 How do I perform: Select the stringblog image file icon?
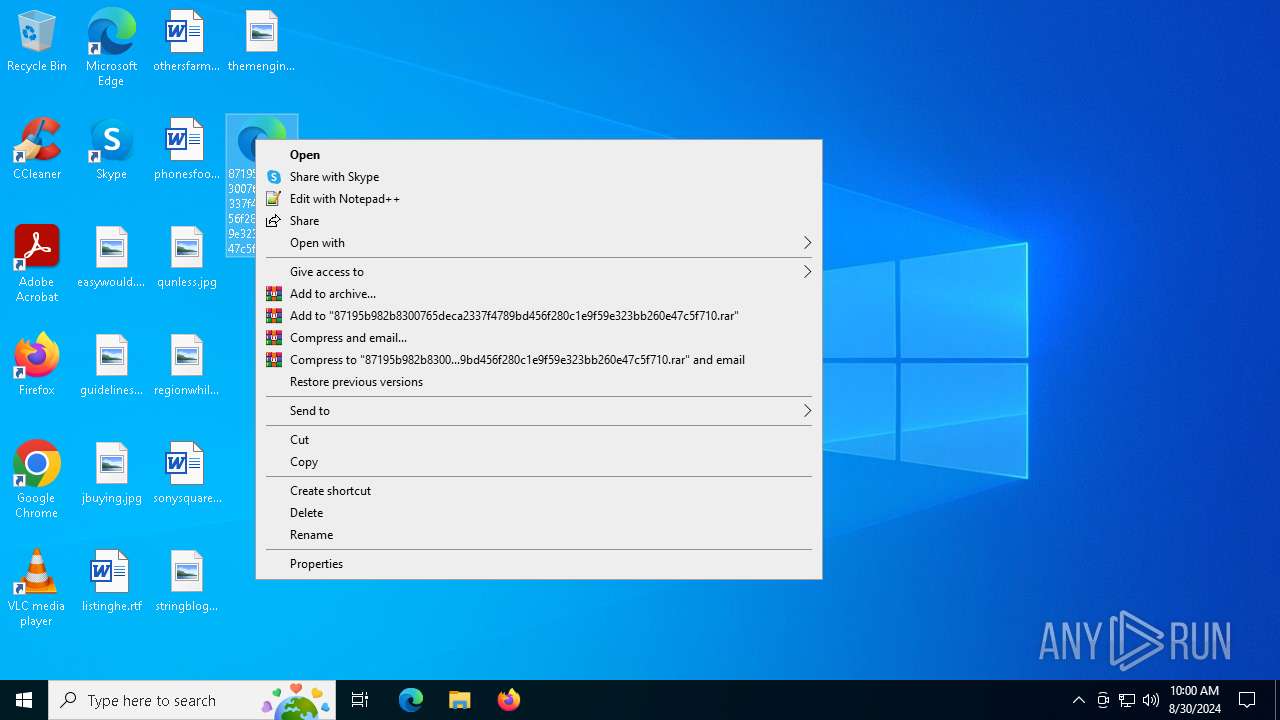[x=186, y=582]
